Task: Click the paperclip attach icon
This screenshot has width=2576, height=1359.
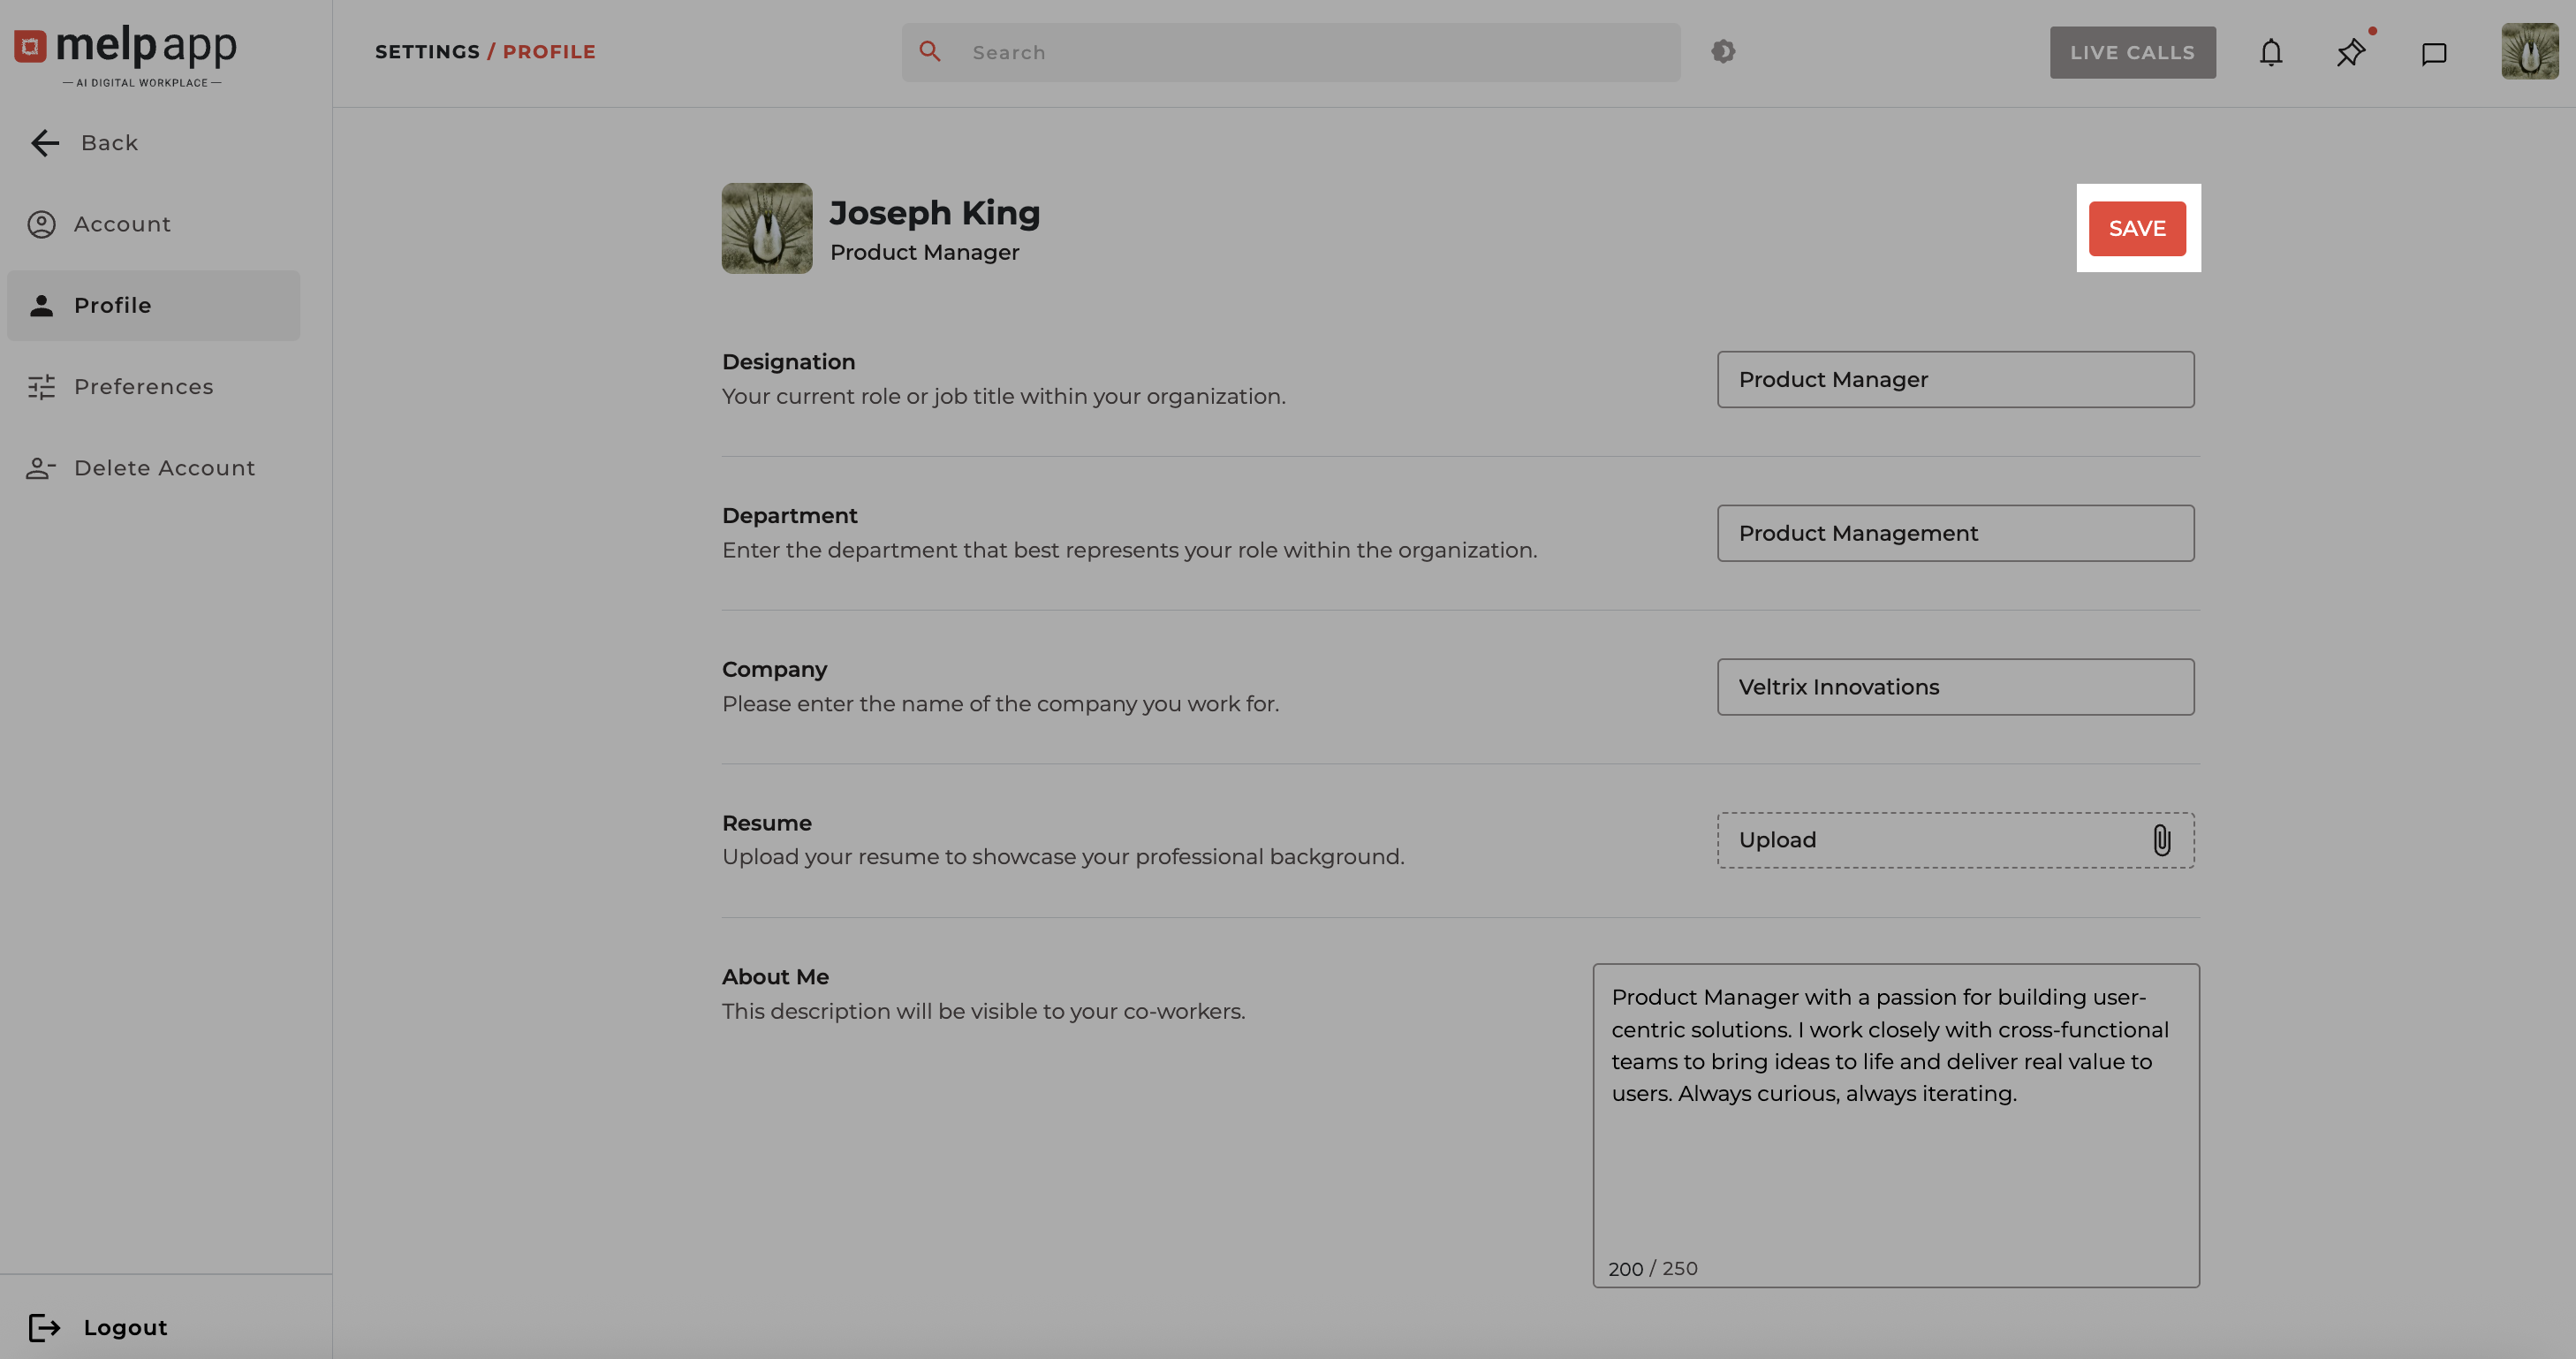Action: click(2161, 840)
